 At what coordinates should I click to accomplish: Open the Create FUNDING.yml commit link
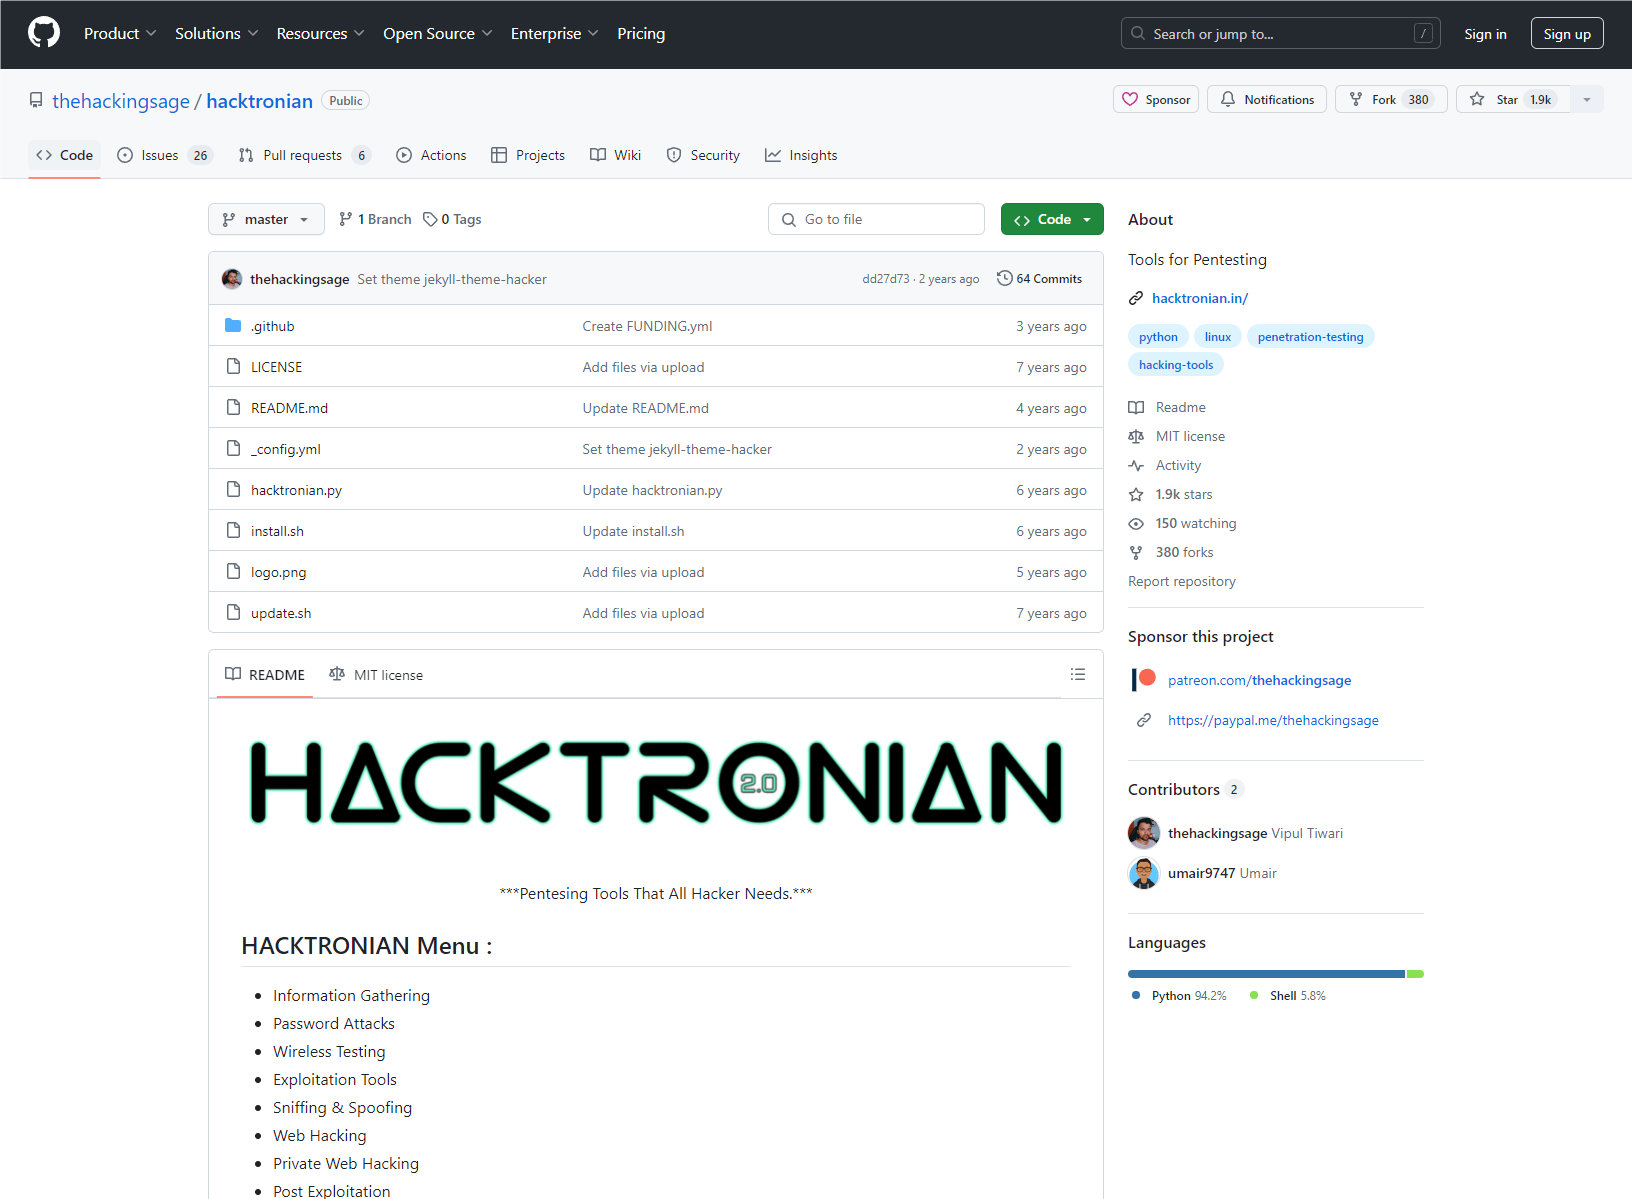point(647,326)
